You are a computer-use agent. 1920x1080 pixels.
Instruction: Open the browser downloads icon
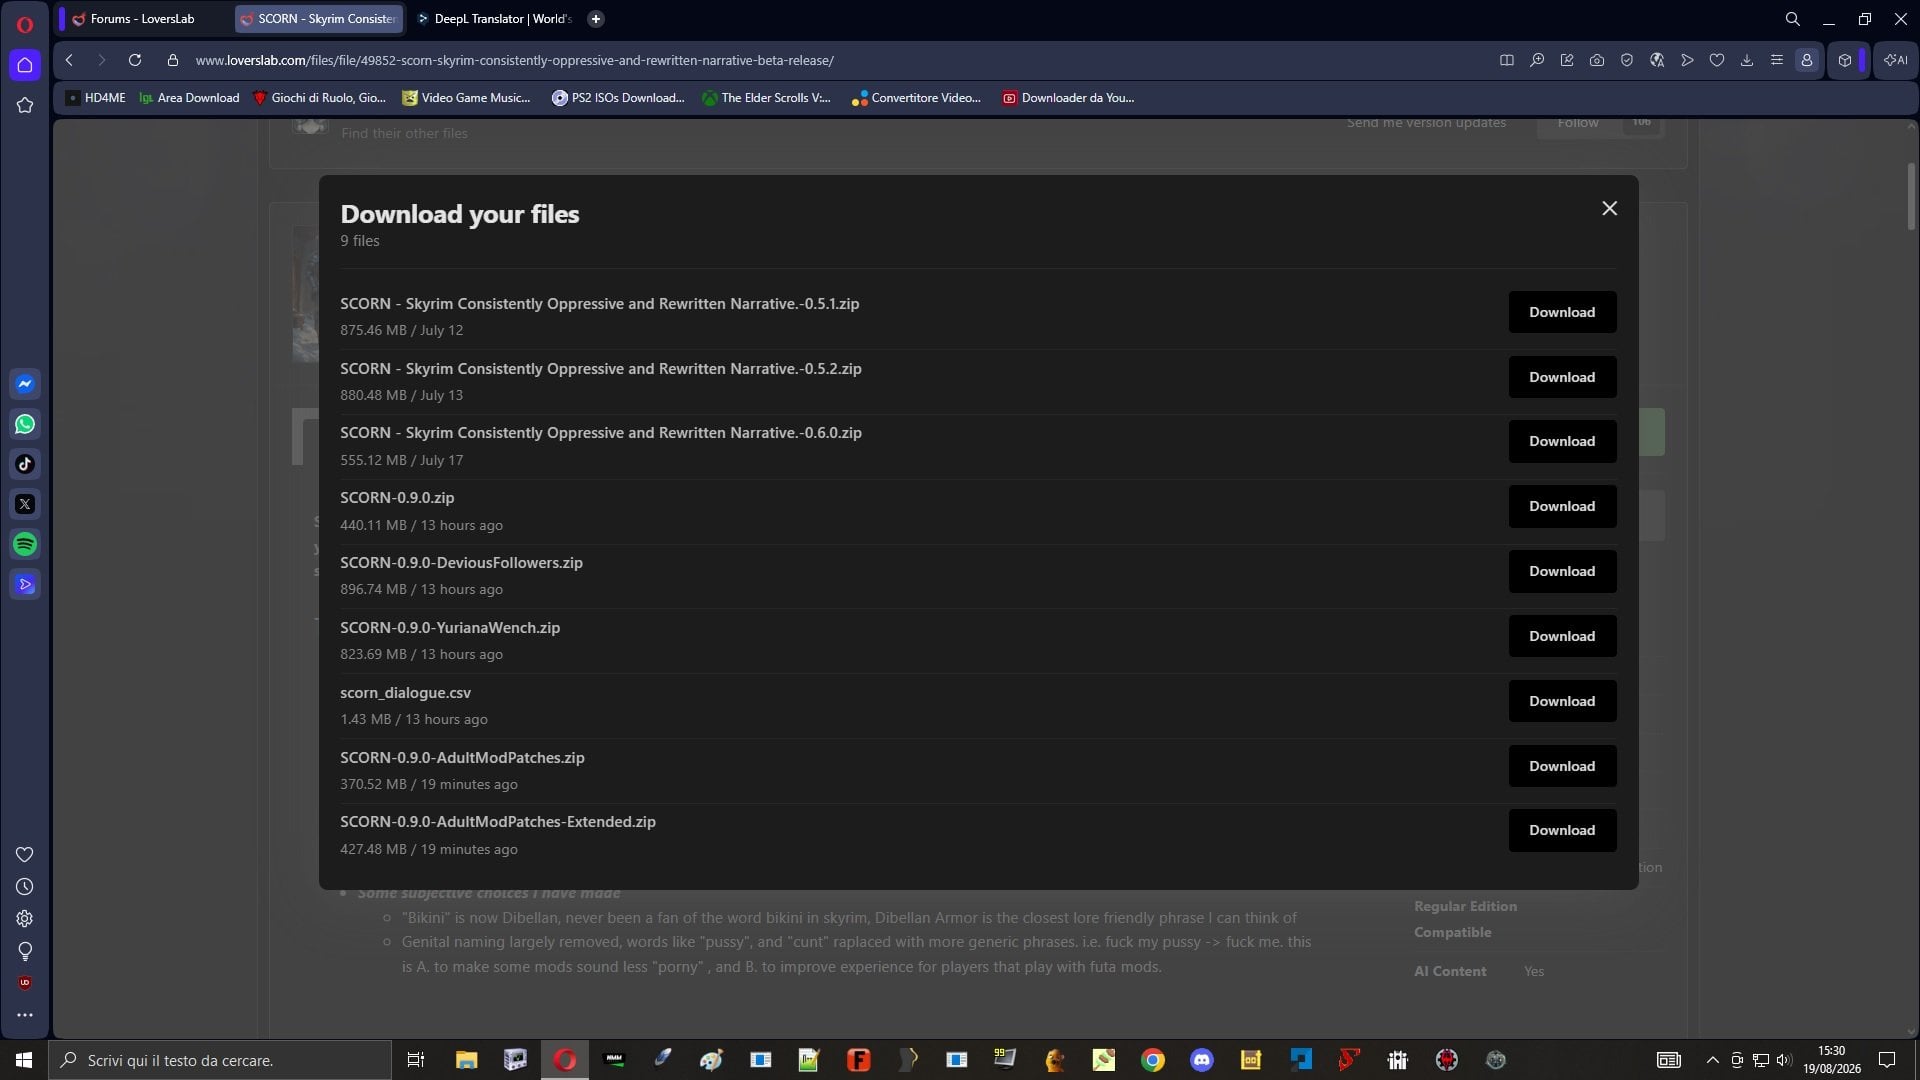1747,60
